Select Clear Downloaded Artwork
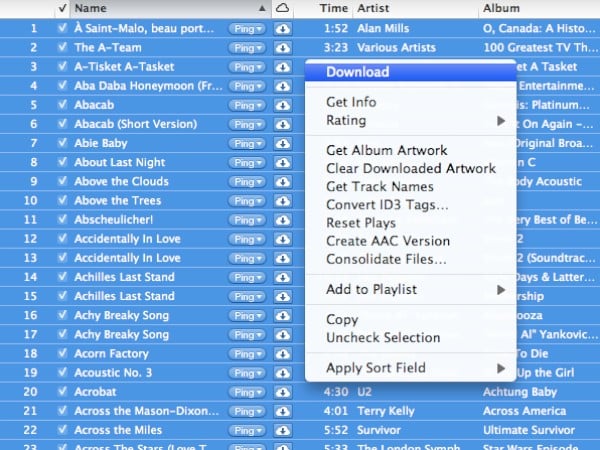The width and height of the screenshot is (600, 450). tap(411, 168)
